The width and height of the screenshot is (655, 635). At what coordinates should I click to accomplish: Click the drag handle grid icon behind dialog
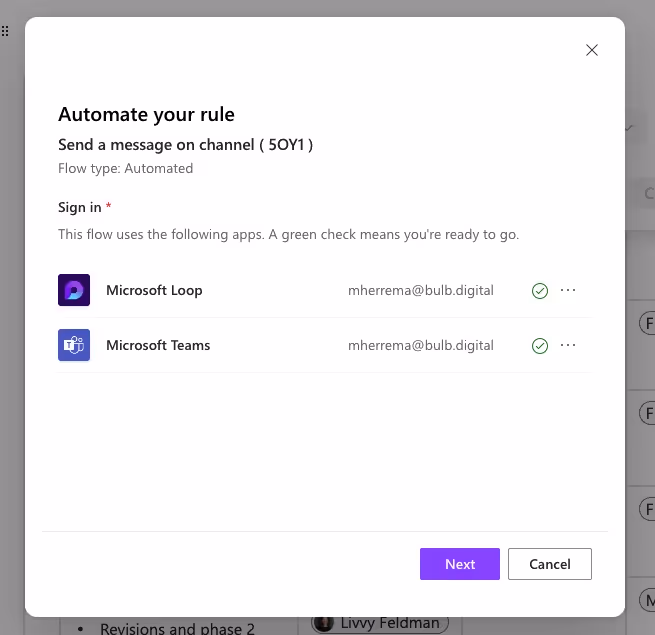click(x=5, y=31)
